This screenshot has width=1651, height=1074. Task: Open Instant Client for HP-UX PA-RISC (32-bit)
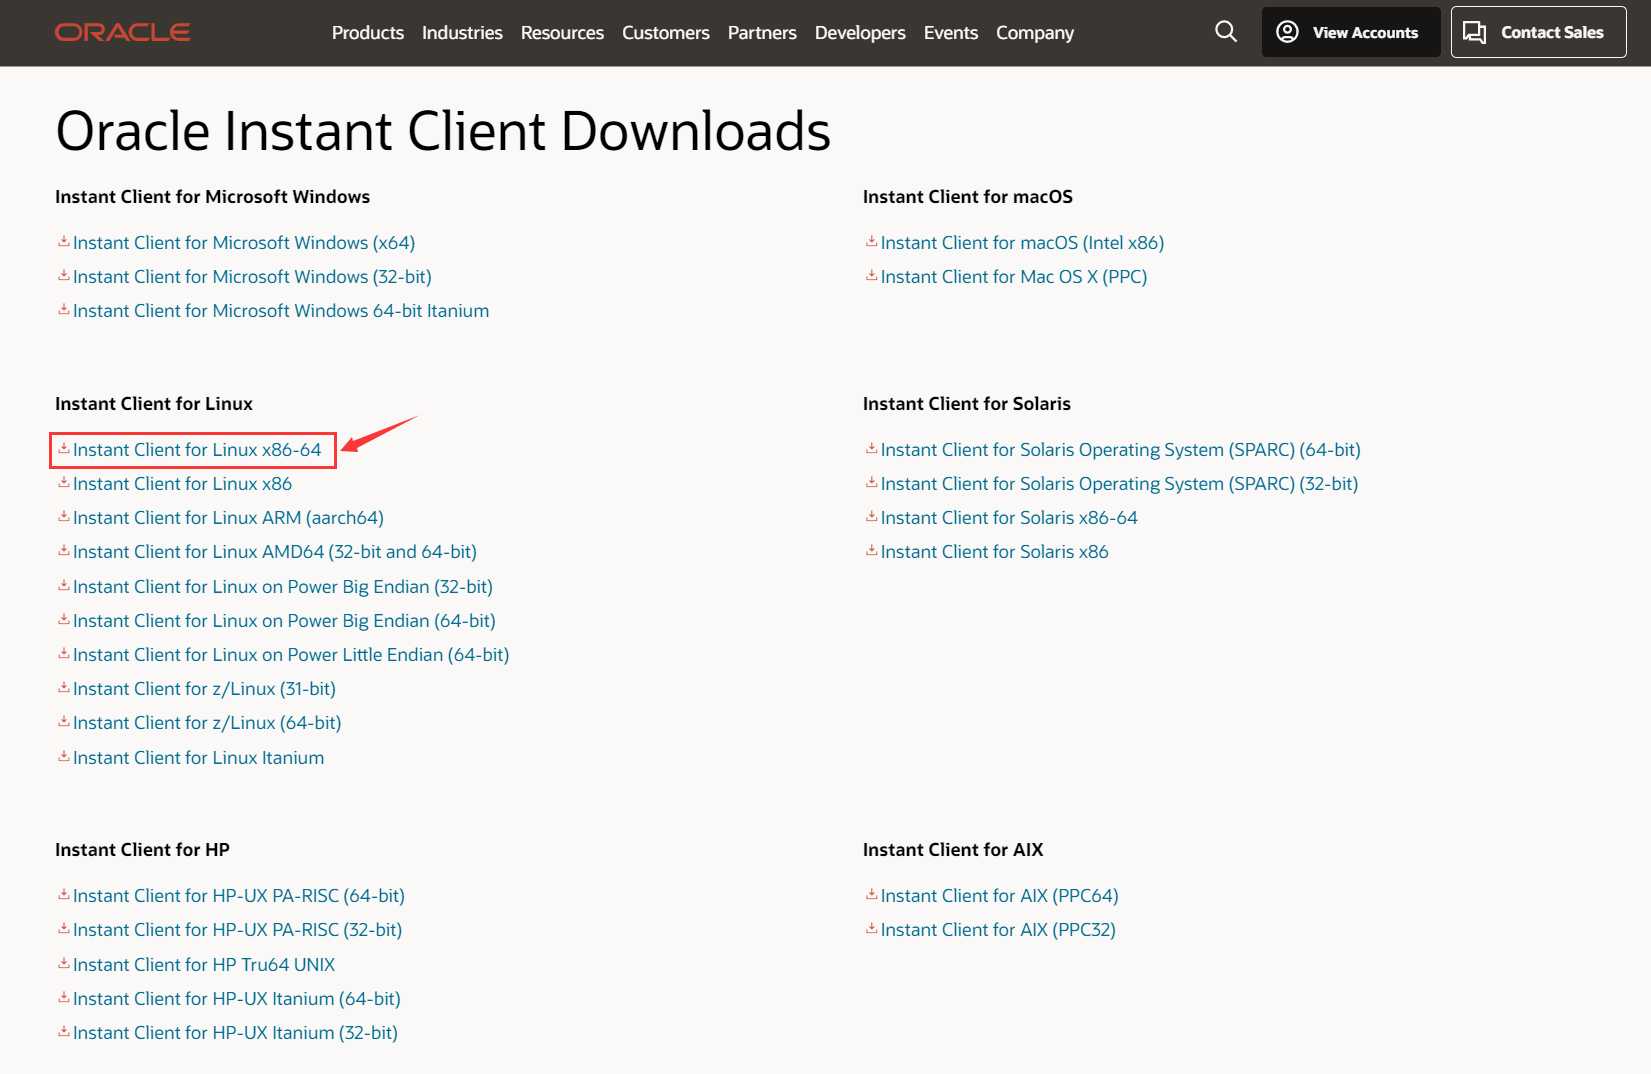coord(238,930)
